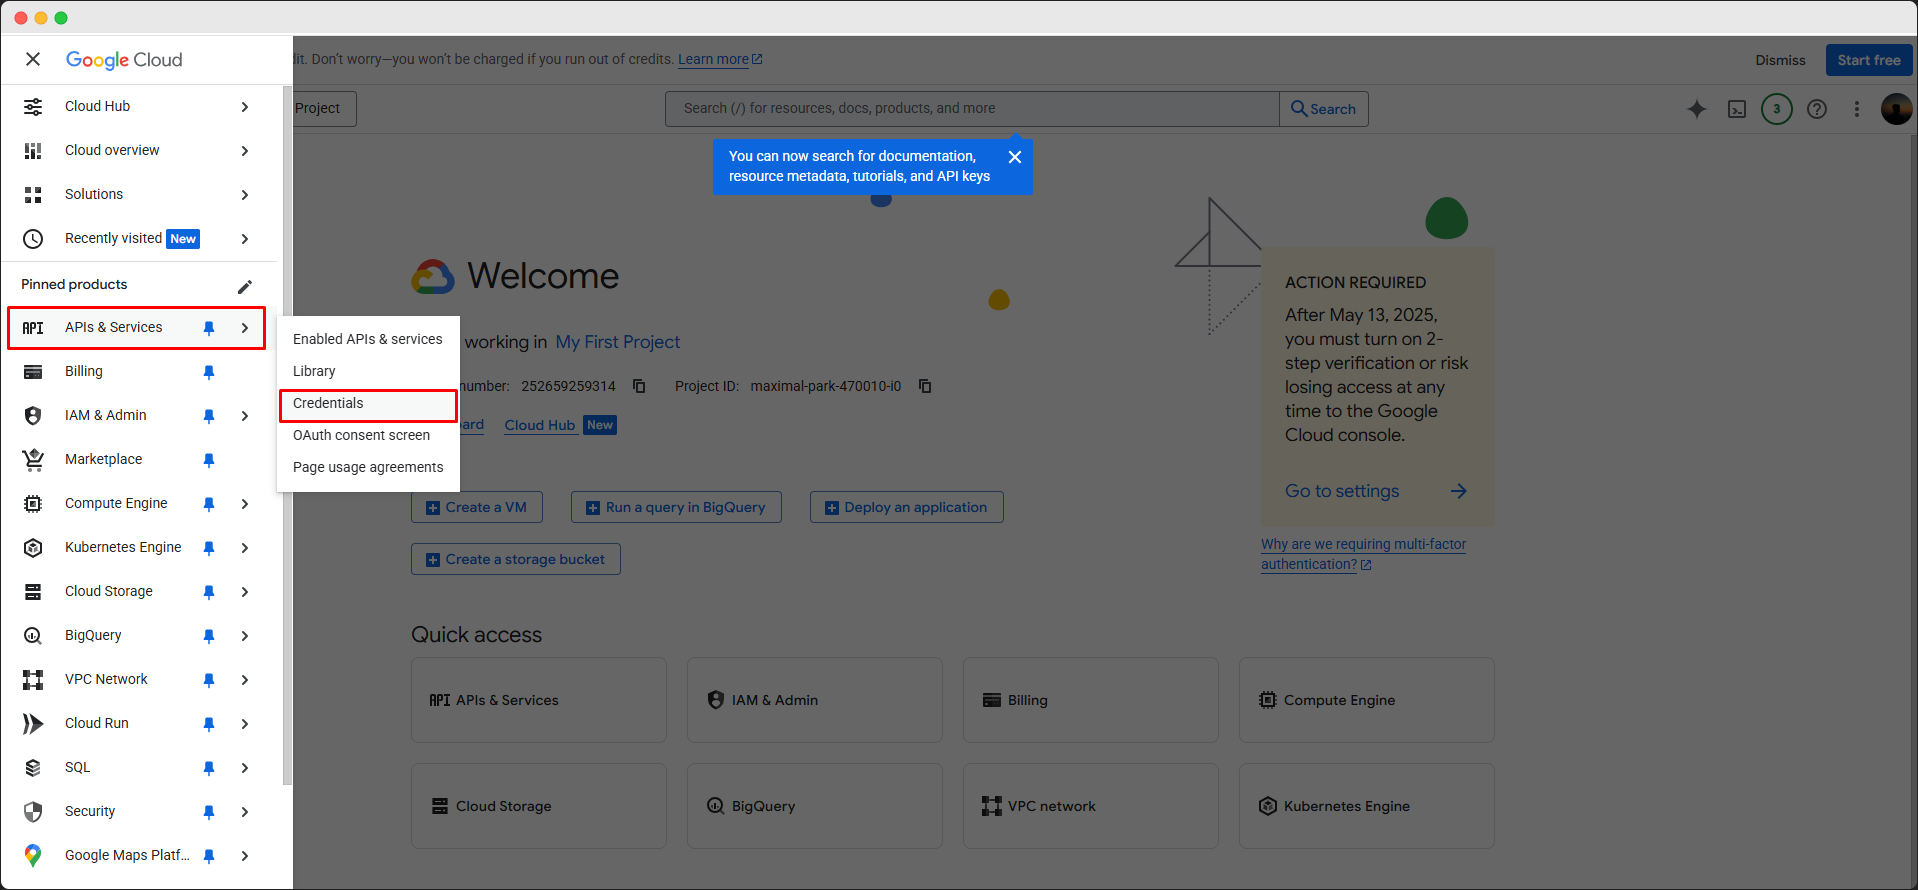
Task: Expand the Cloud Hub submenu arrow
Action: (245, 107)
